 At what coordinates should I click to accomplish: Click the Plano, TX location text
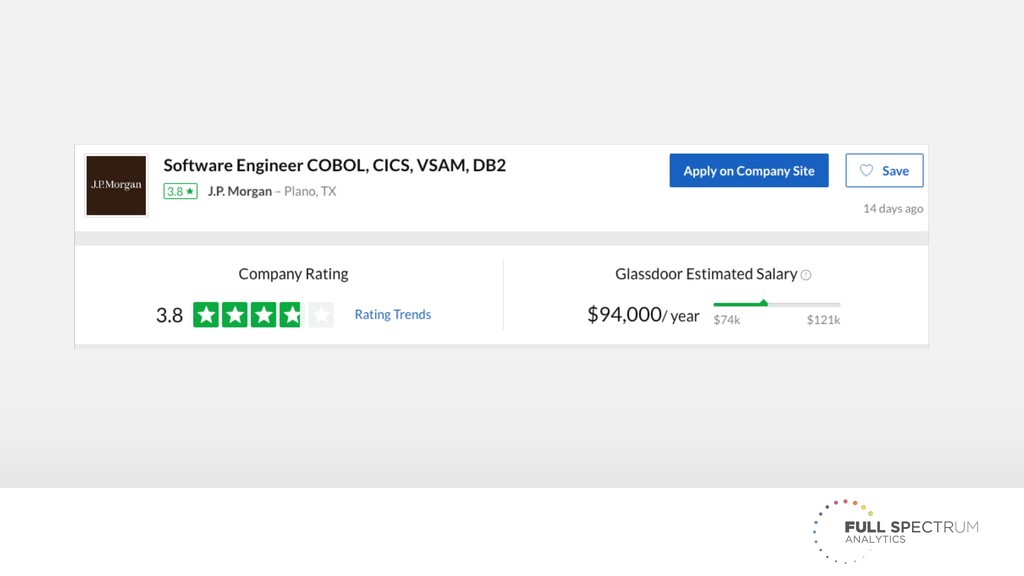point(310,191)
